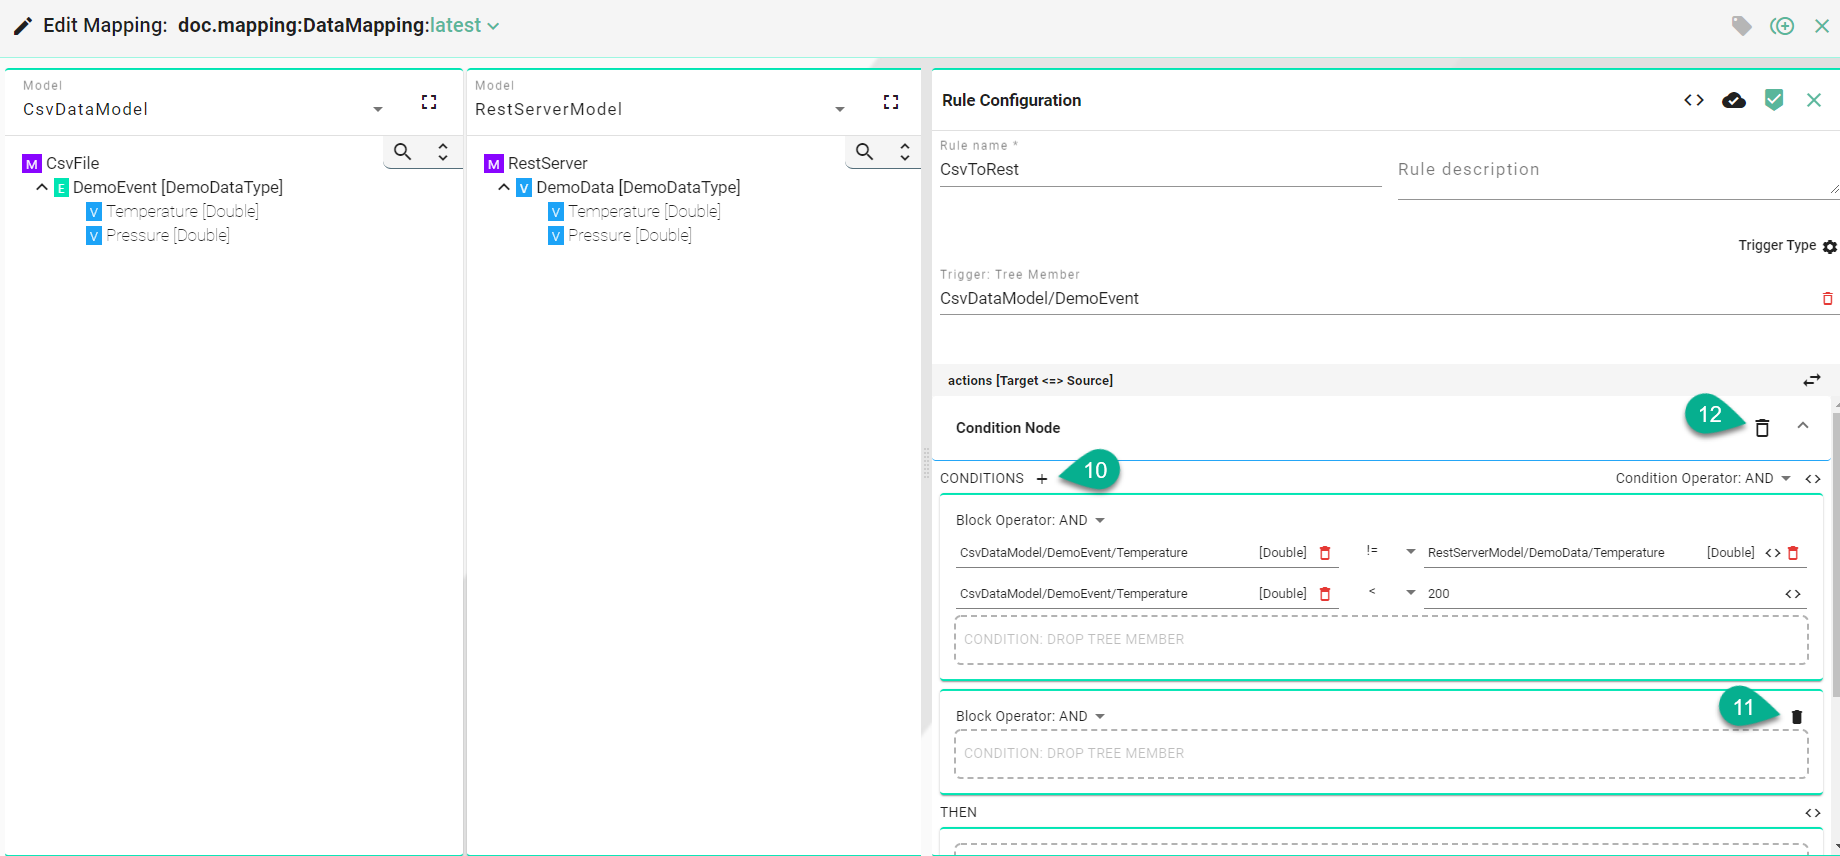The image size is (1840, 856).
Task: Collapse the Condition Node section
Action: click(x=1802, y=426)
